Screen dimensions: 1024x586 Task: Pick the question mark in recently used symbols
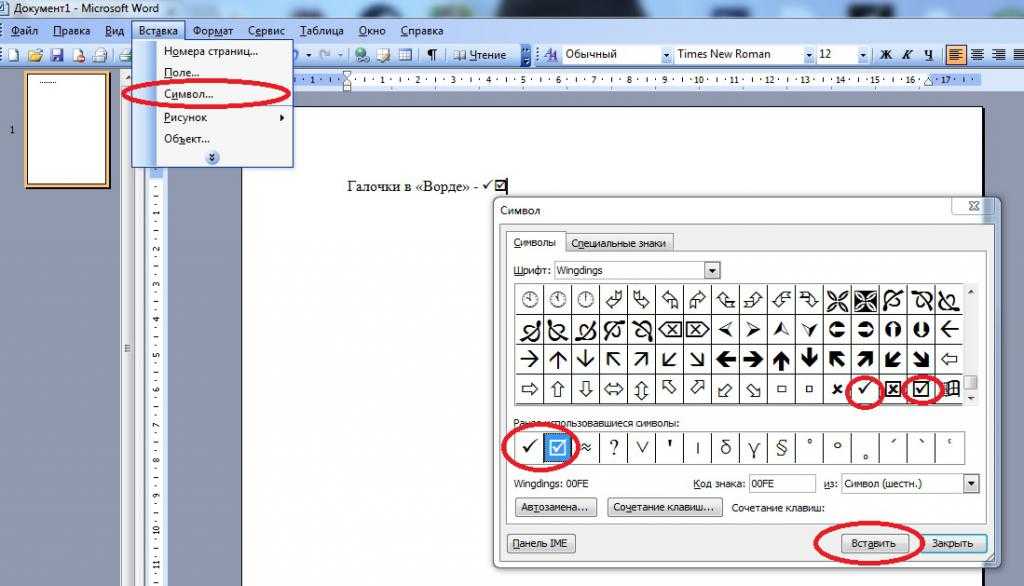[613, 448]
